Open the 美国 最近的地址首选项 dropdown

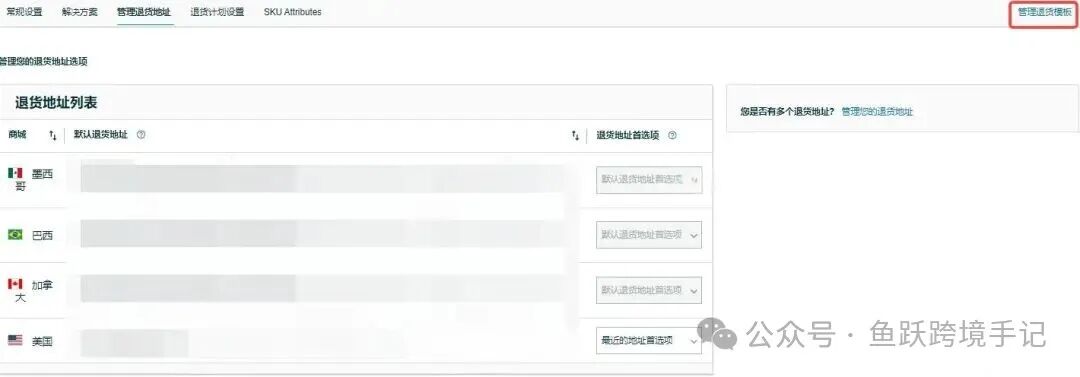[x=649, y=340]
